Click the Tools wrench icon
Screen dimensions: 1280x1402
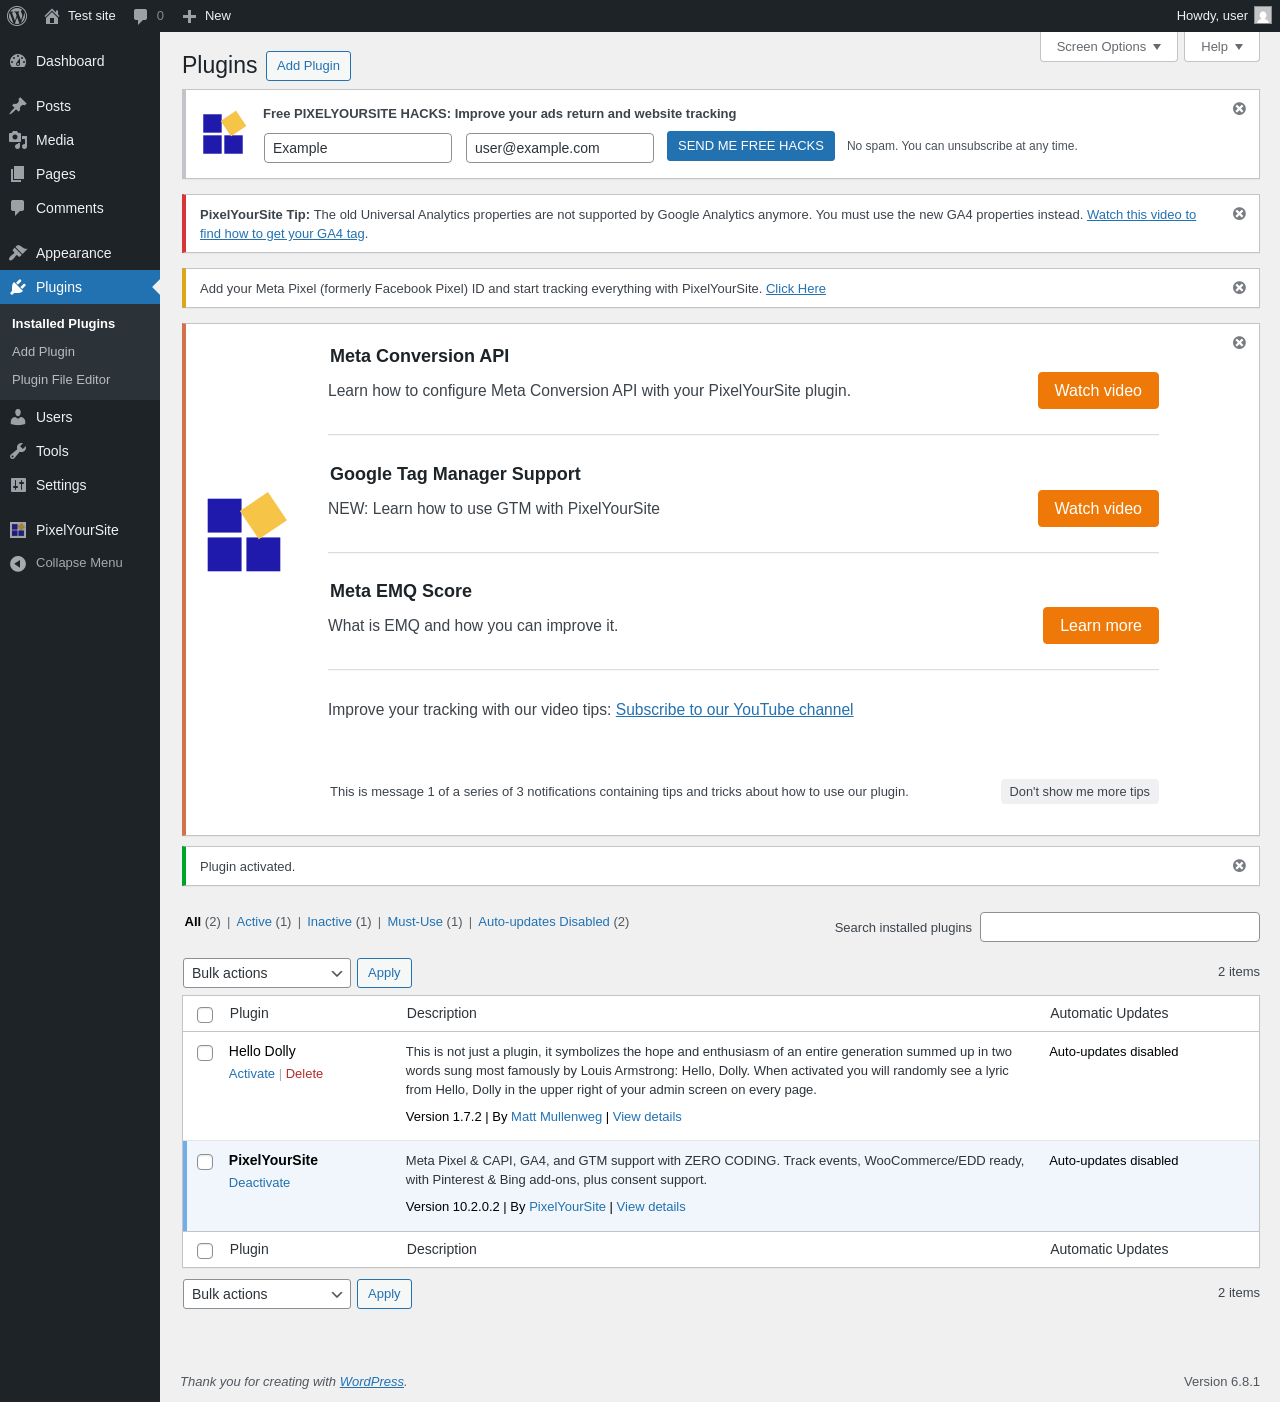[18, 451]
